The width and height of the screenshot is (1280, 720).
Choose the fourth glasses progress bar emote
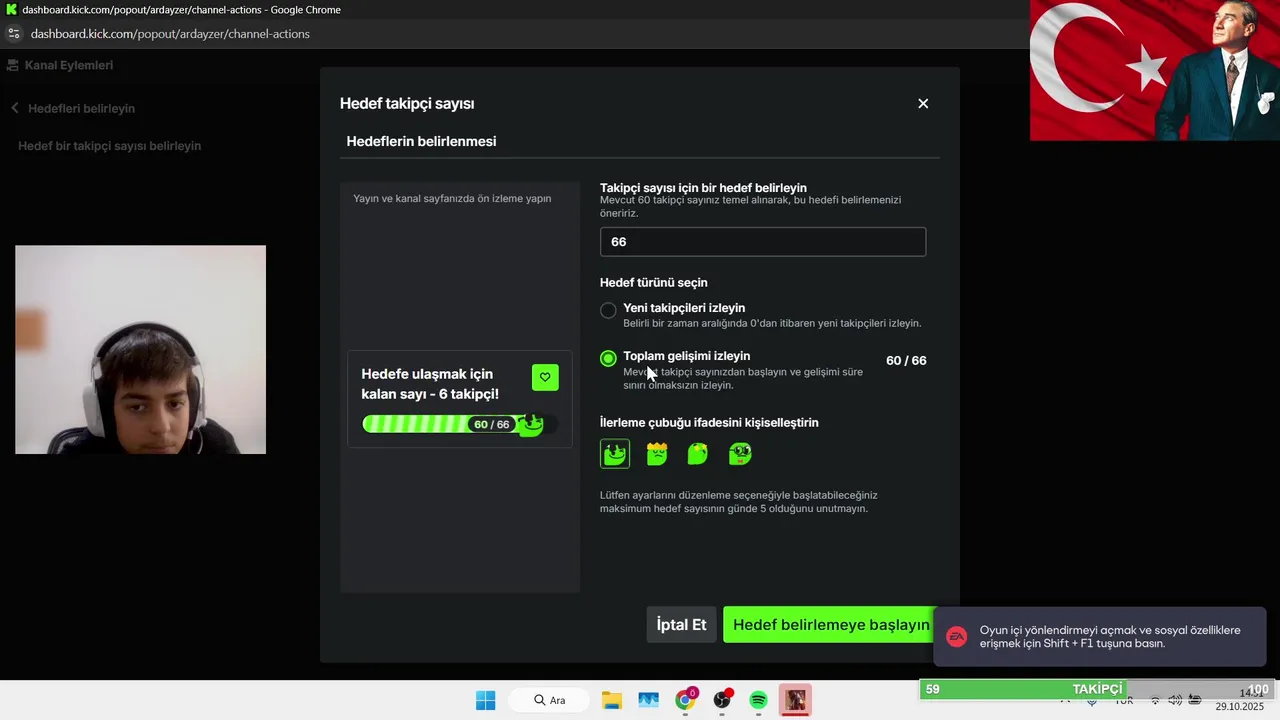click(740, 454)
